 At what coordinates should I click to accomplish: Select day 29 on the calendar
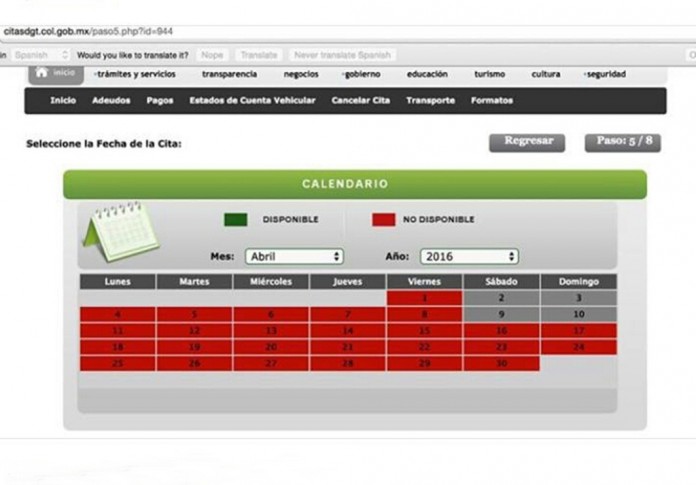[424, 363]
